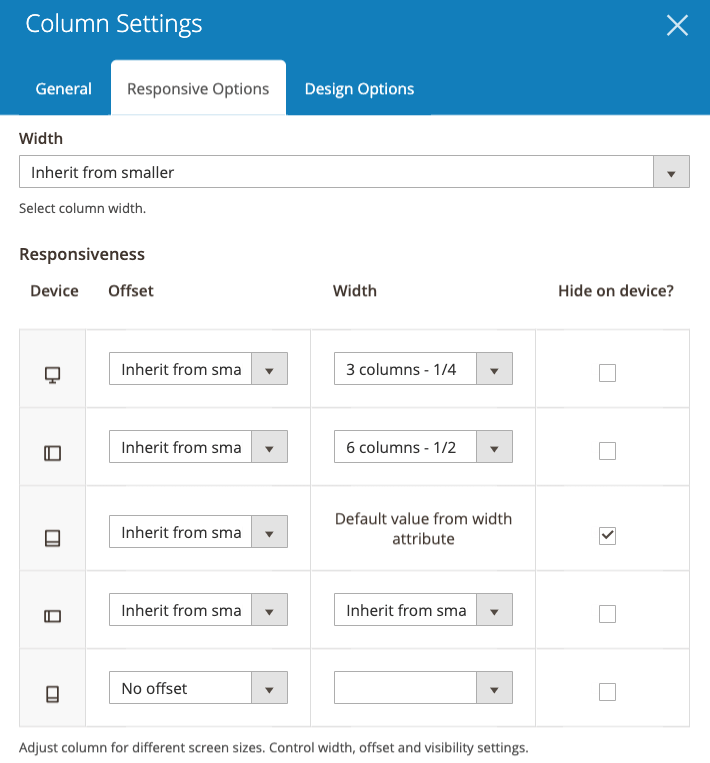Click the Width header in the Responsiveness table
The height and width of the screenshot is (763, 710).
tap(355, 291)
